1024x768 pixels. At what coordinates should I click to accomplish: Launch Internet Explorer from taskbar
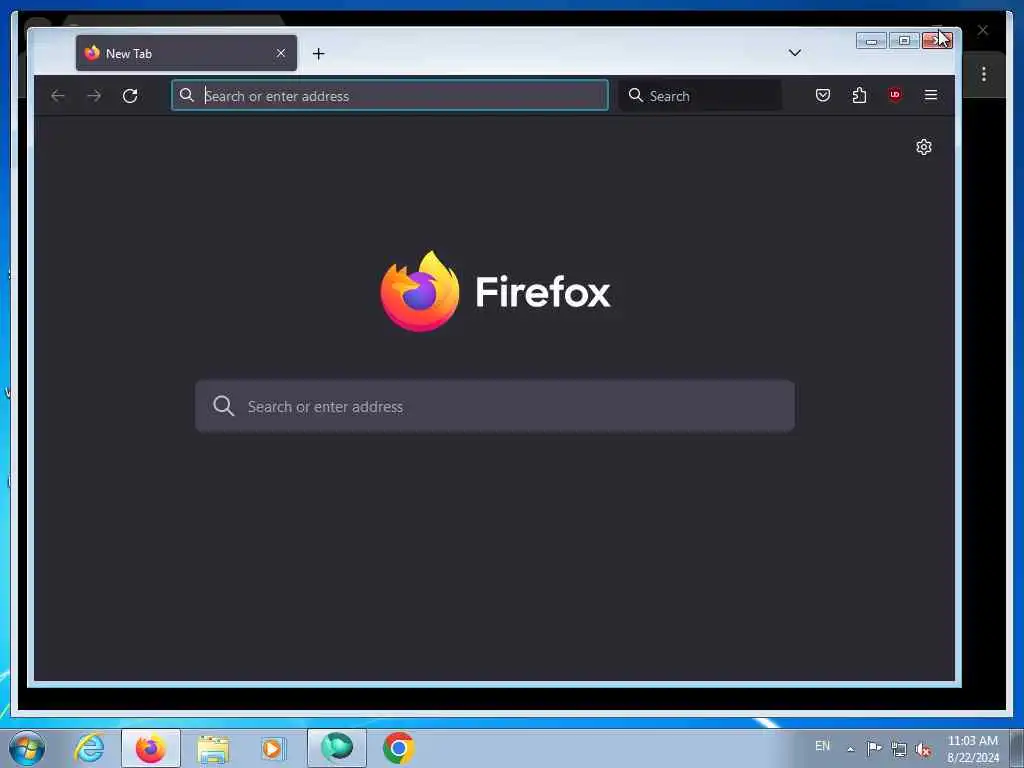(89, 748)
